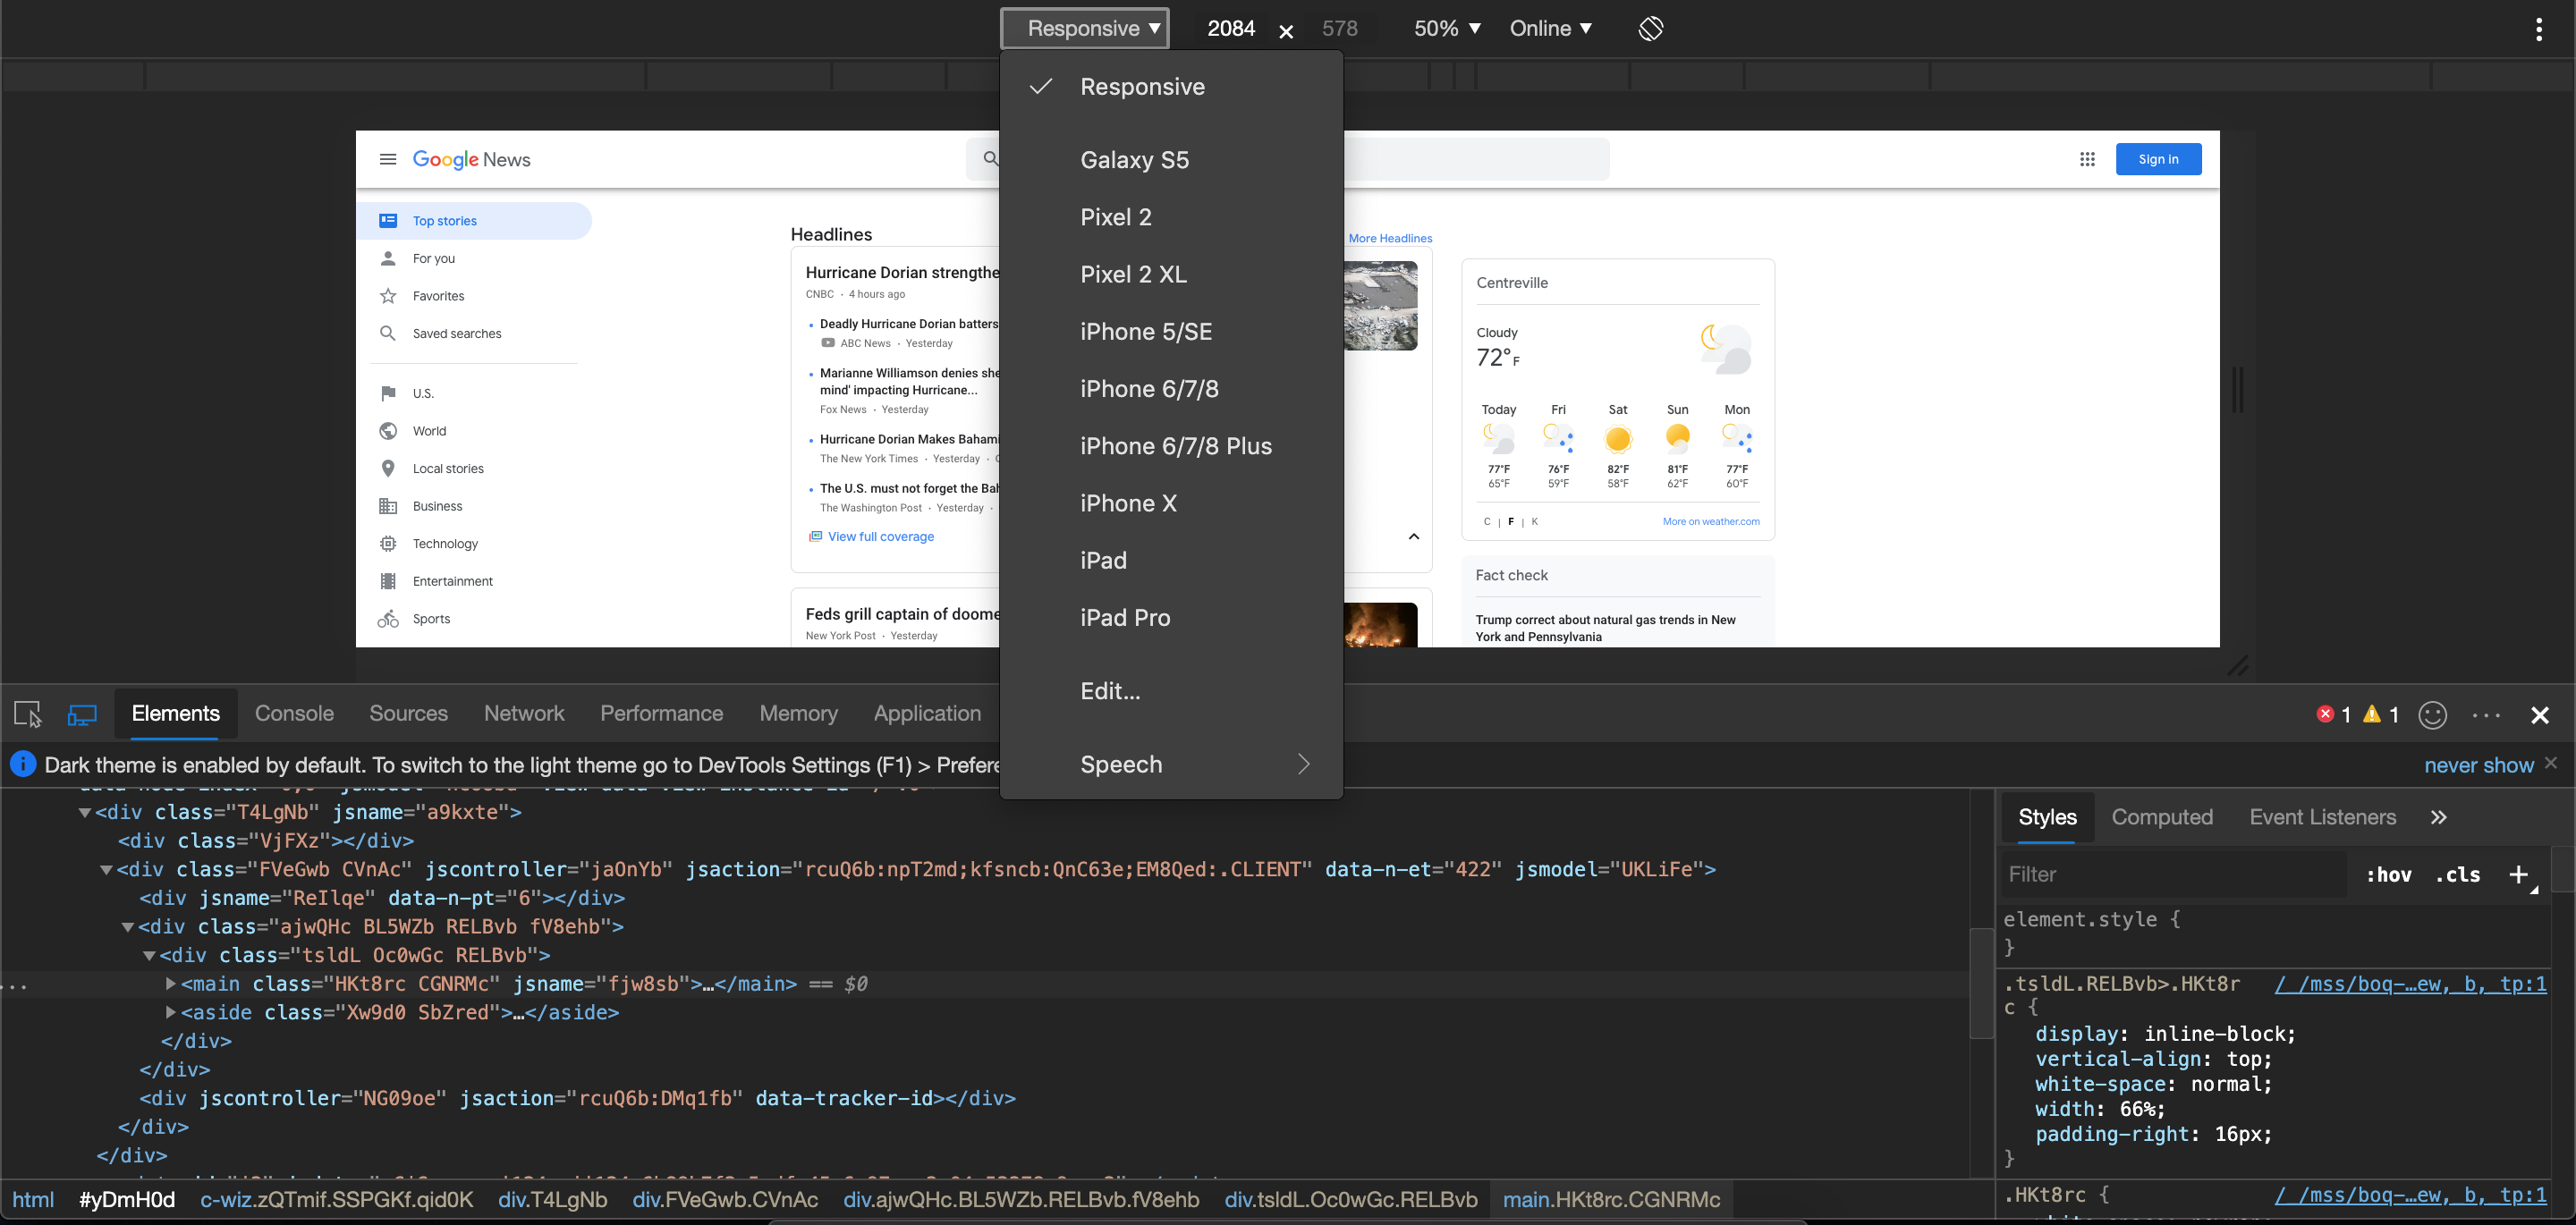Click the red error count icon
This screenshot has height=1225, width=2576.
coord(2325,714)
